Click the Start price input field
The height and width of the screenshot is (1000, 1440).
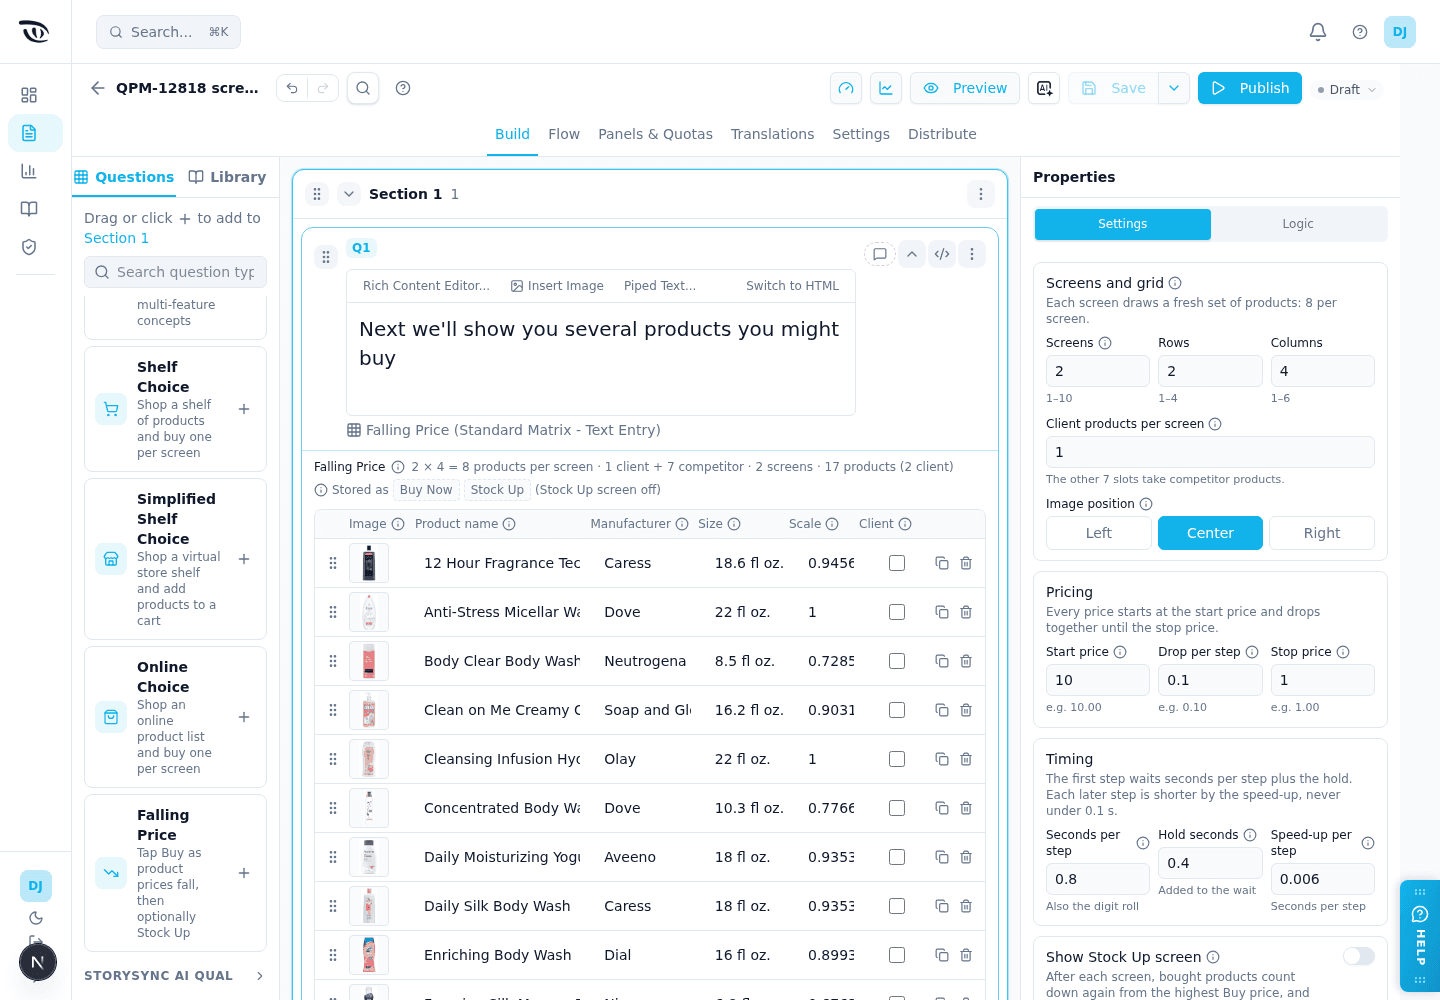point(1098,680)
